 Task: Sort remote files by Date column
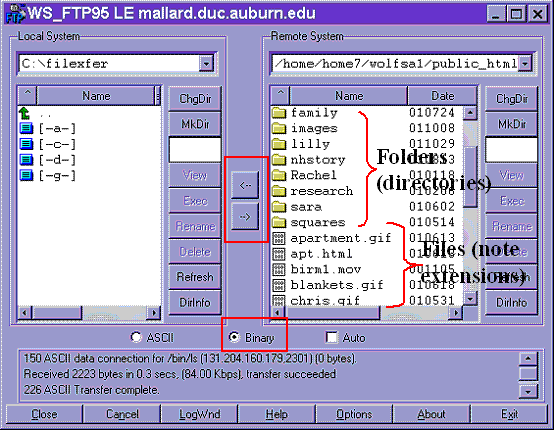[x=442, y=96]
